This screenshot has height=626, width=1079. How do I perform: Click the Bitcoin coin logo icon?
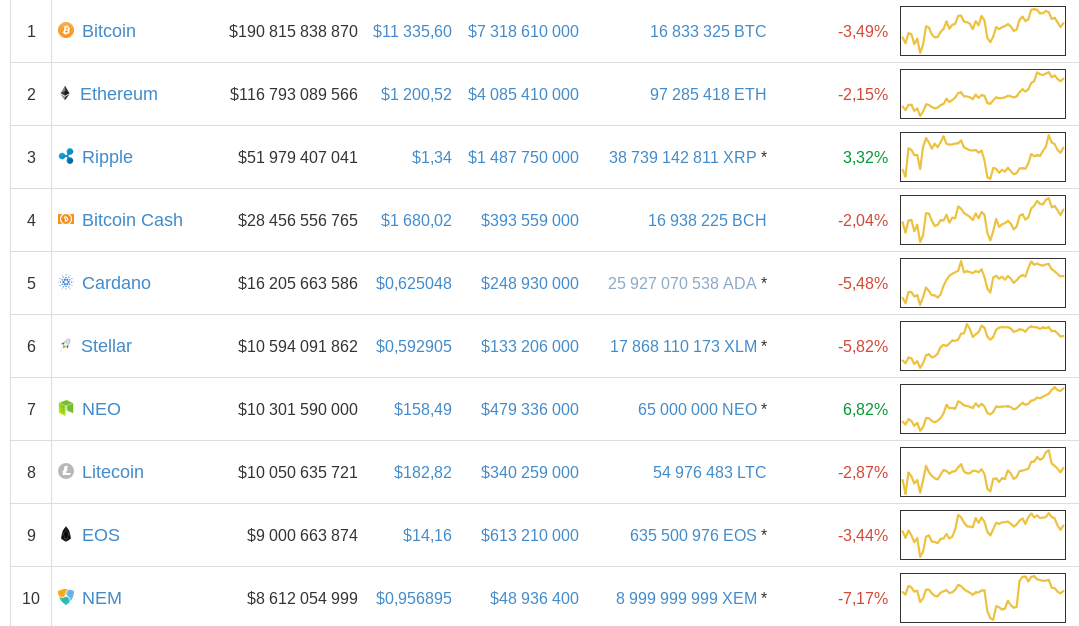66,30
